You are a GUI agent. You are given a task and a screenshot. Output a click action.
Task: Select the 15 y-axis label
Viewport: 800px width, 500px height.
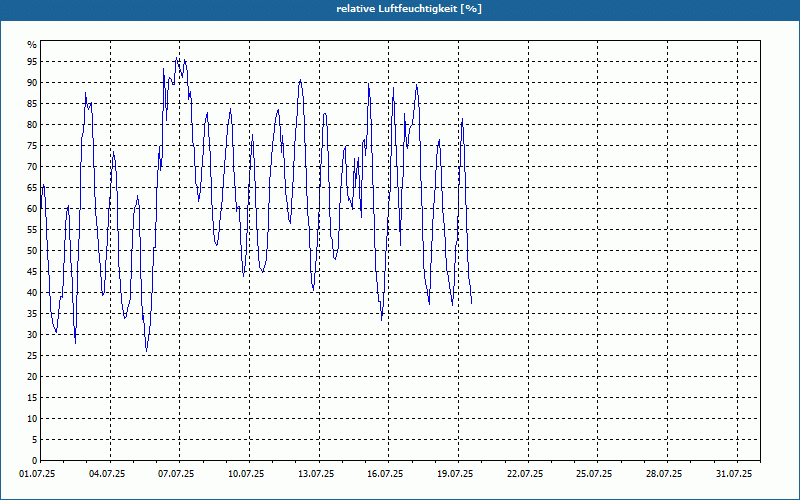32,397
